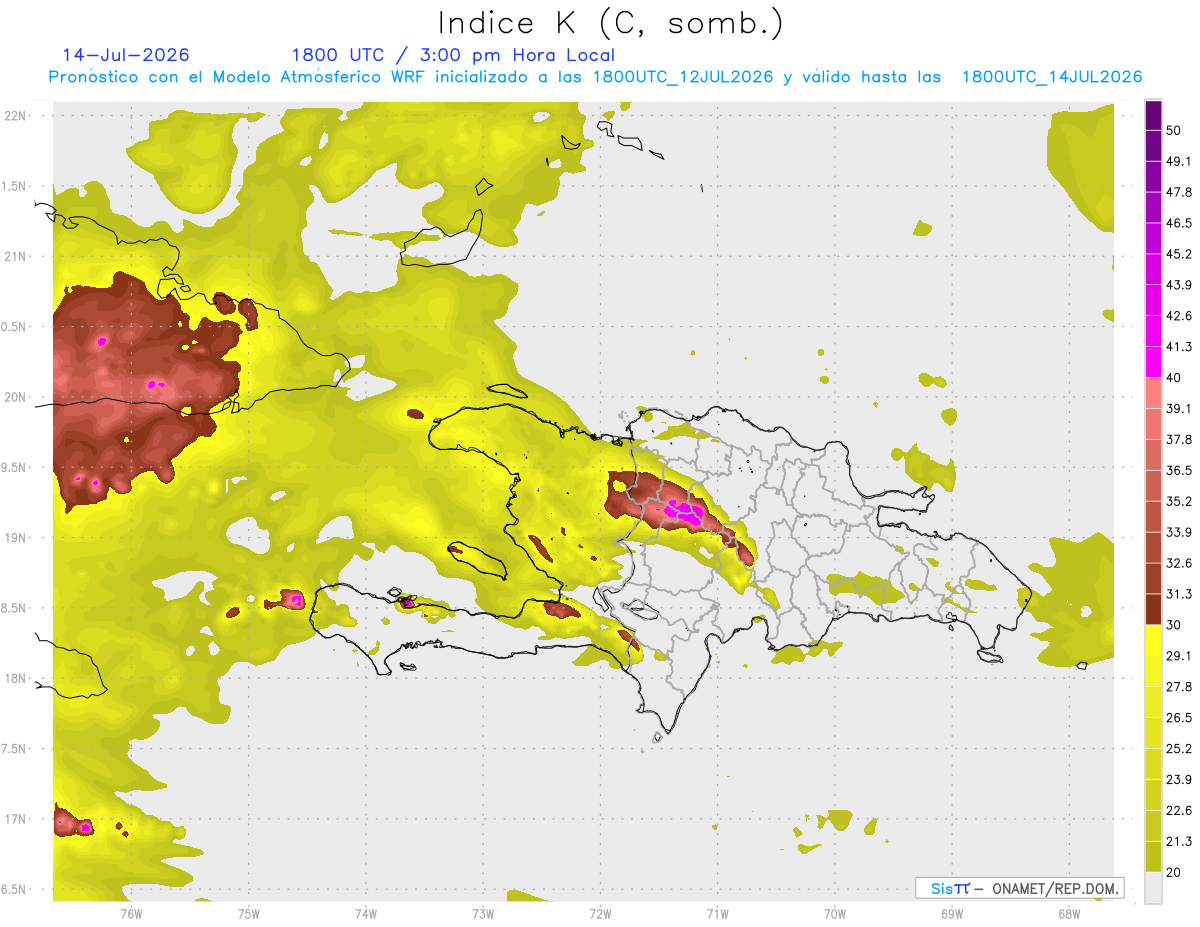This screenshot has height=927, width=1200.
Task: Pick the magenta legend swatch between 40 and 41.3
Action: pos(1153,361)
